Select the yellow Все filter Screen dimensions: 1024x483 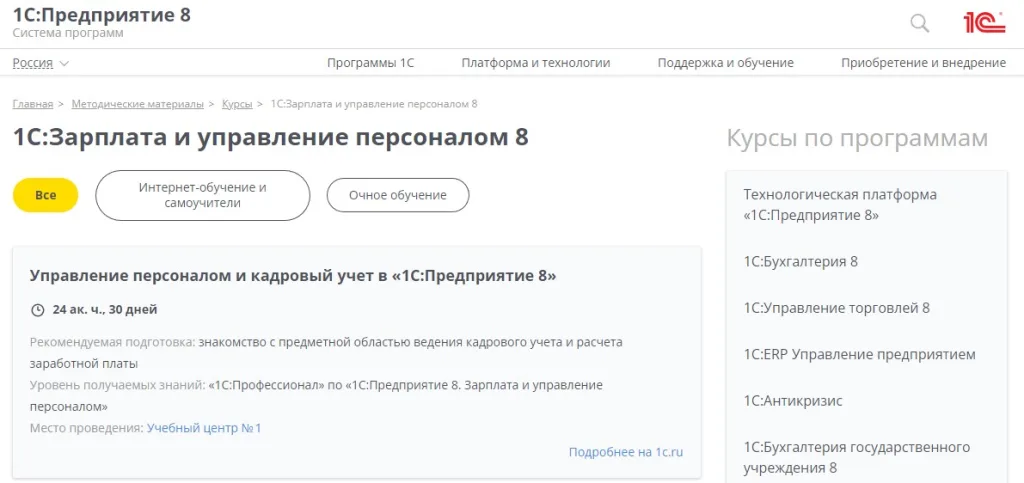46,195
